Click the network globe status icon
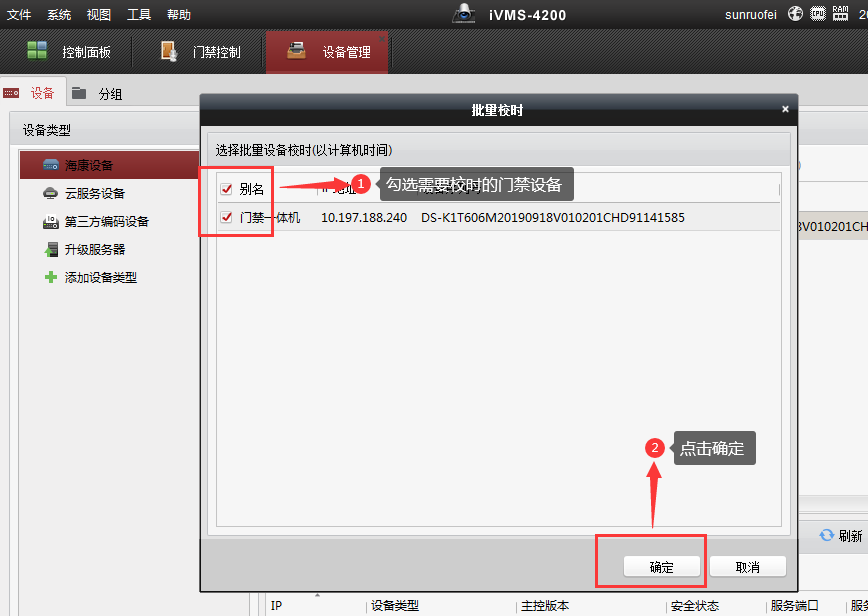The image size is (868, 616). pyautogui.click(x=795, y=14)
